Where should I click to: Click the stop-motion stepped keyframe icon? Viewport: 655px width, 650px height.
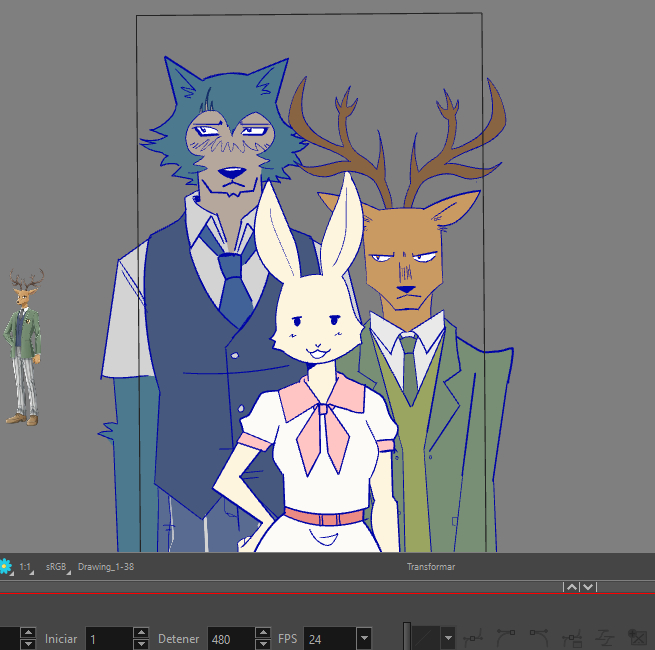[x=604, y=637]
